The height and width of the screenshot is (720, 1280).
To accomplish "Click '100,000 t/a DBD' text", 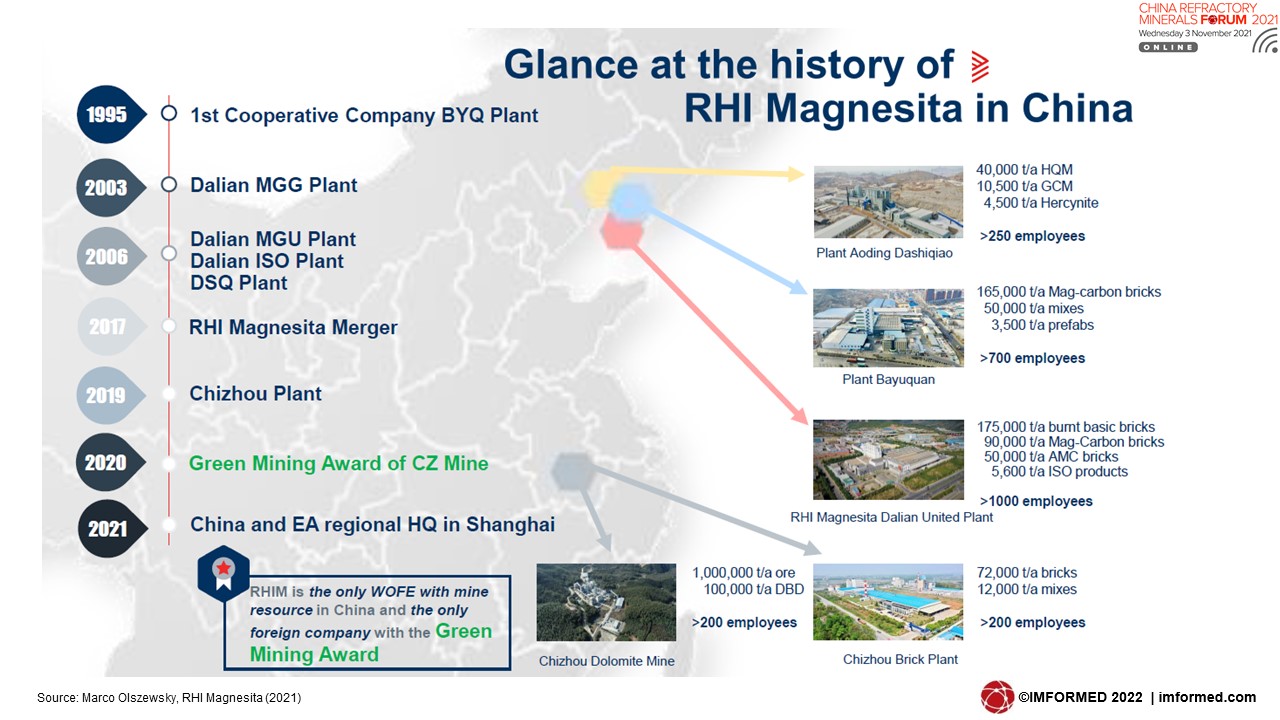I will click(752, 590).
